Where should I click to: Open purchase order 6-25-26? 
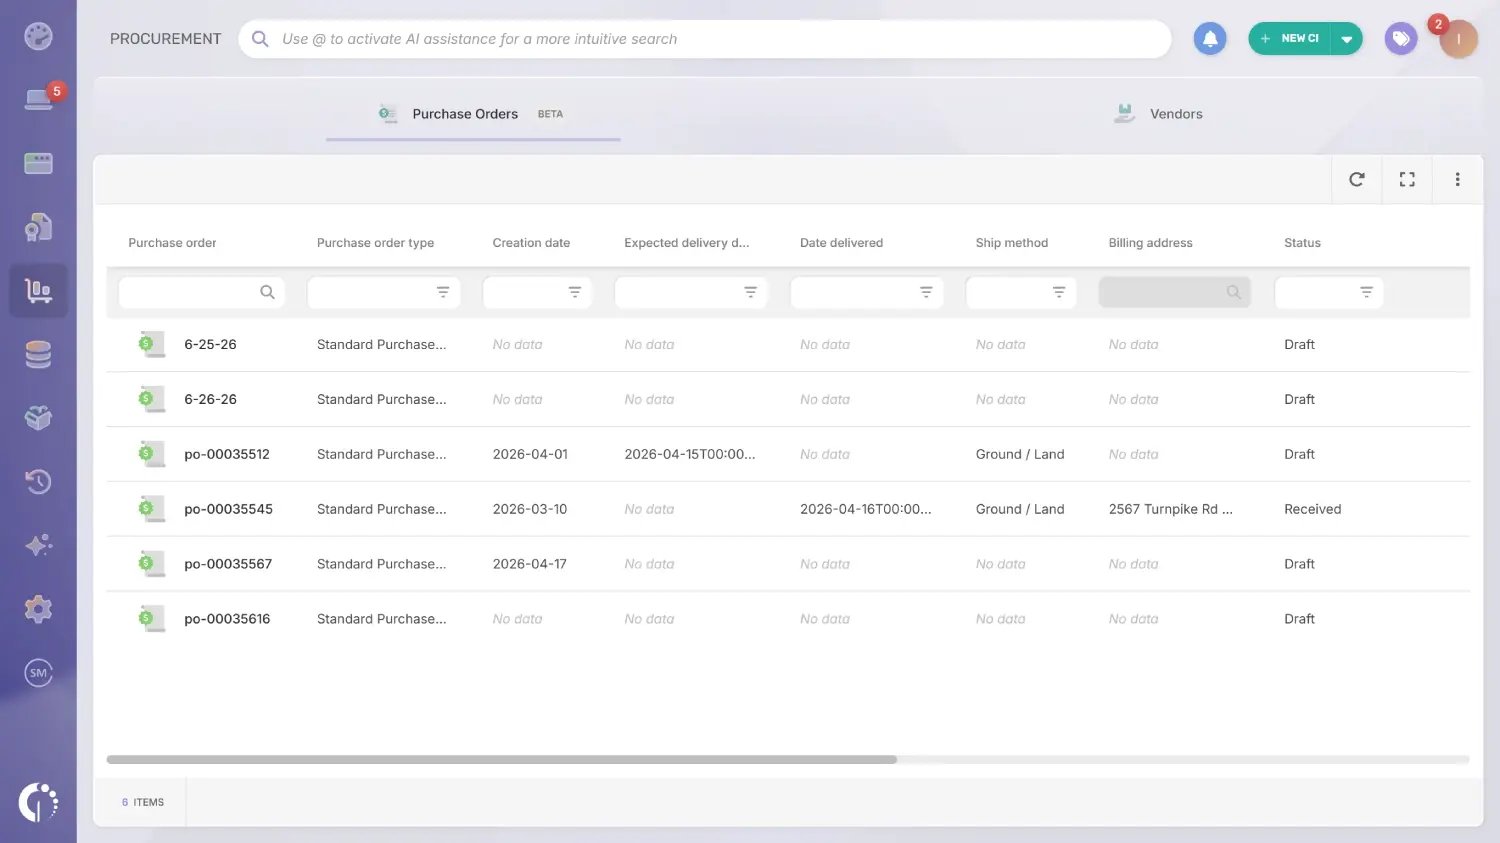pyautogui.click(x=210, y=344)
